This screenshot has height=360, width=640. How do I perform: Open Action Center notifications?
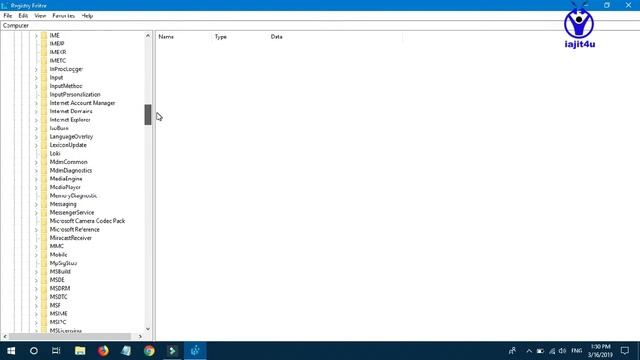(x=625, y=351)
